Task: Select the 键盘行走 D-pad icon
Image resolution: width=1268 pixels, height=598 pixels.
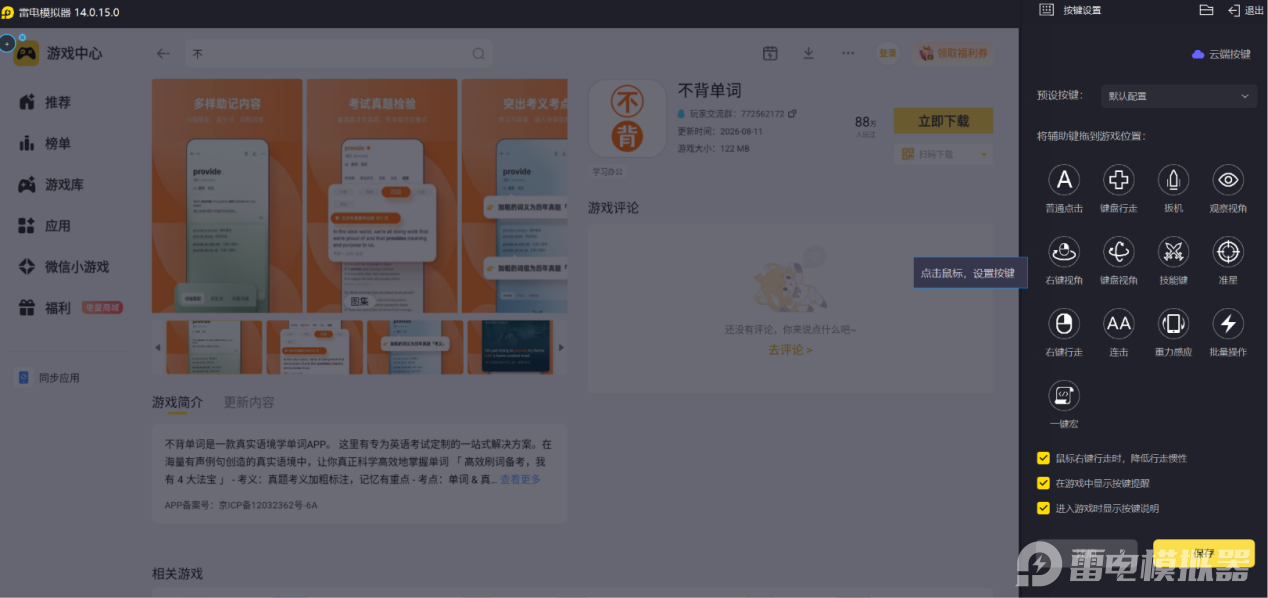Action: pos(1118,180)
